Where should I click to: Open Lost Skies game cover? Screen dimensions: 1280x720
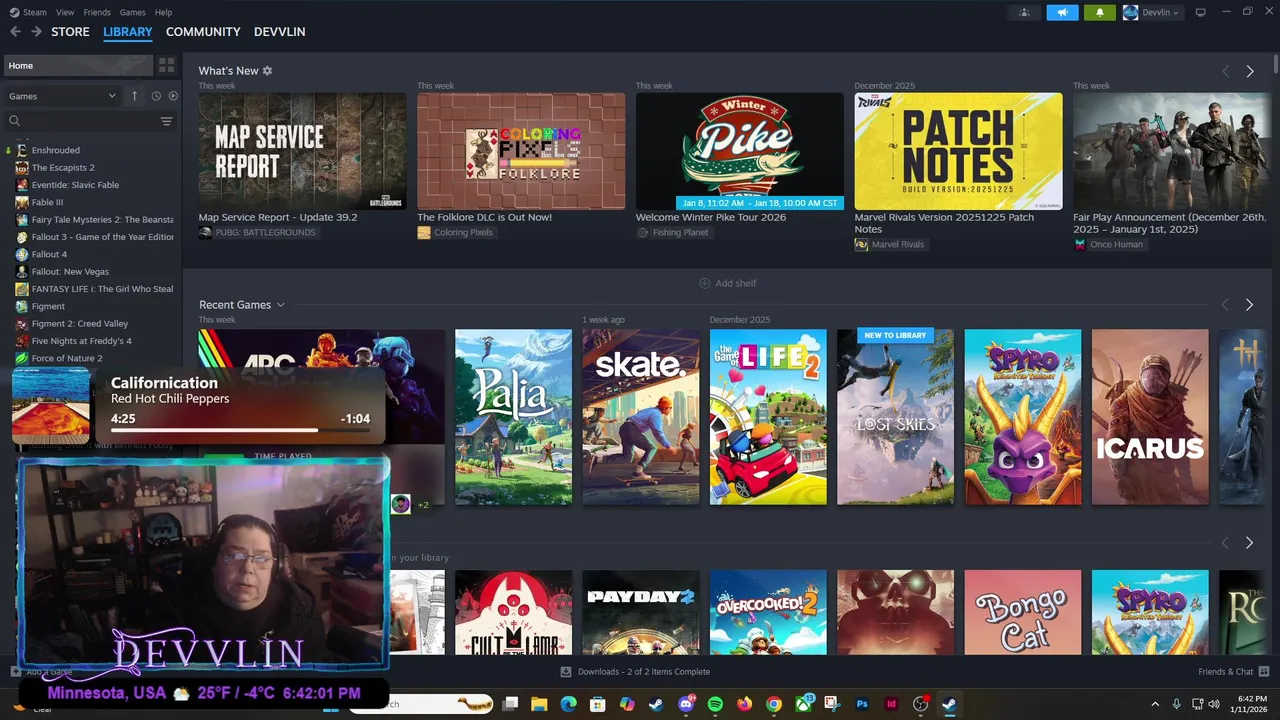[x=895, y=417]
